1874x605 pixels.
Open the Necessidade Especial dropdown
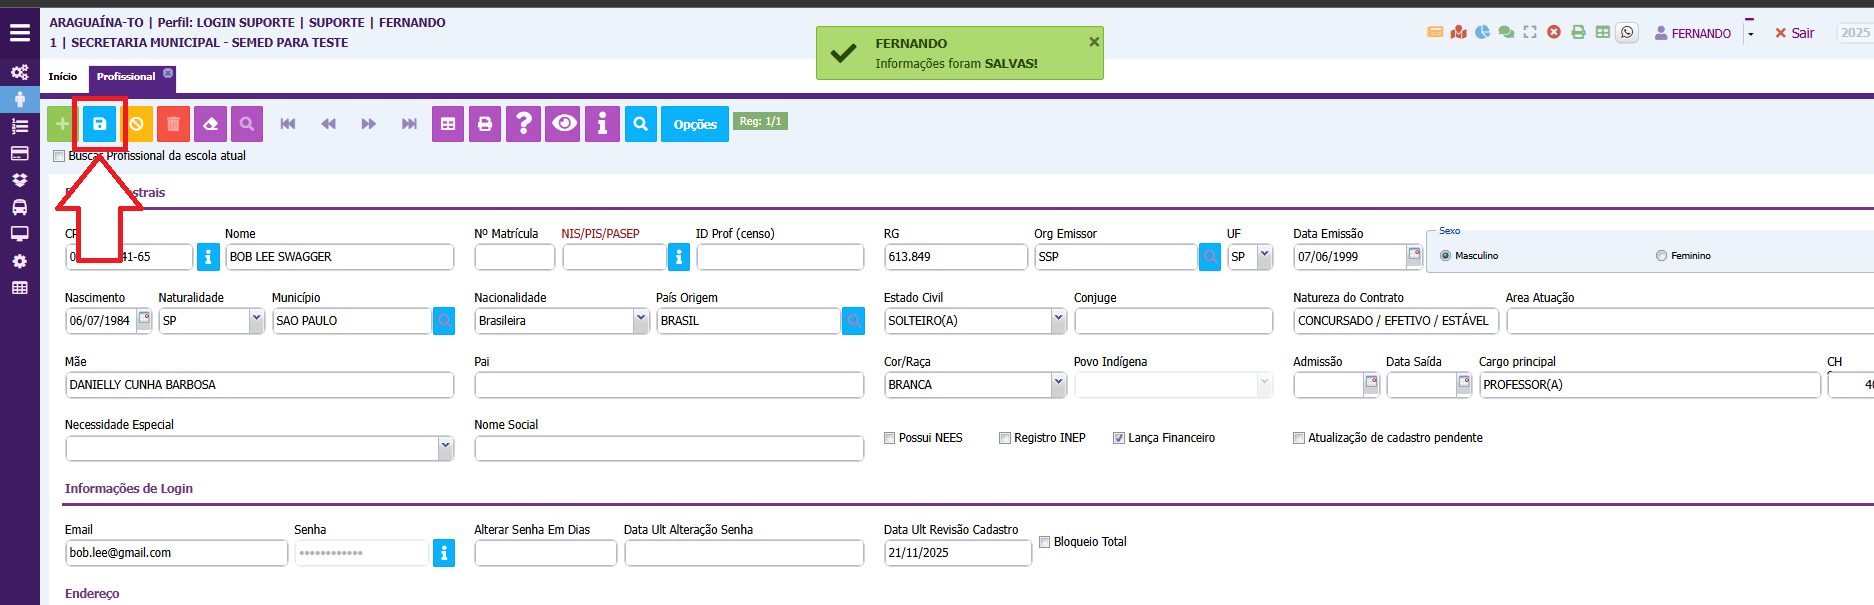[x=445, y=448]
